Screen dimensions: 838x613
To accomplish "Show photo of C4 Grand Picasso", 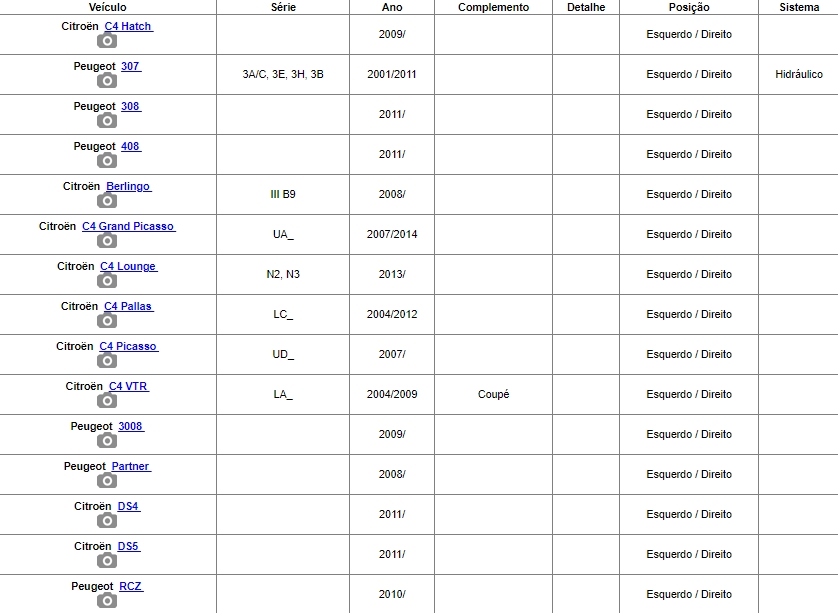I will [x=107, y=240].
